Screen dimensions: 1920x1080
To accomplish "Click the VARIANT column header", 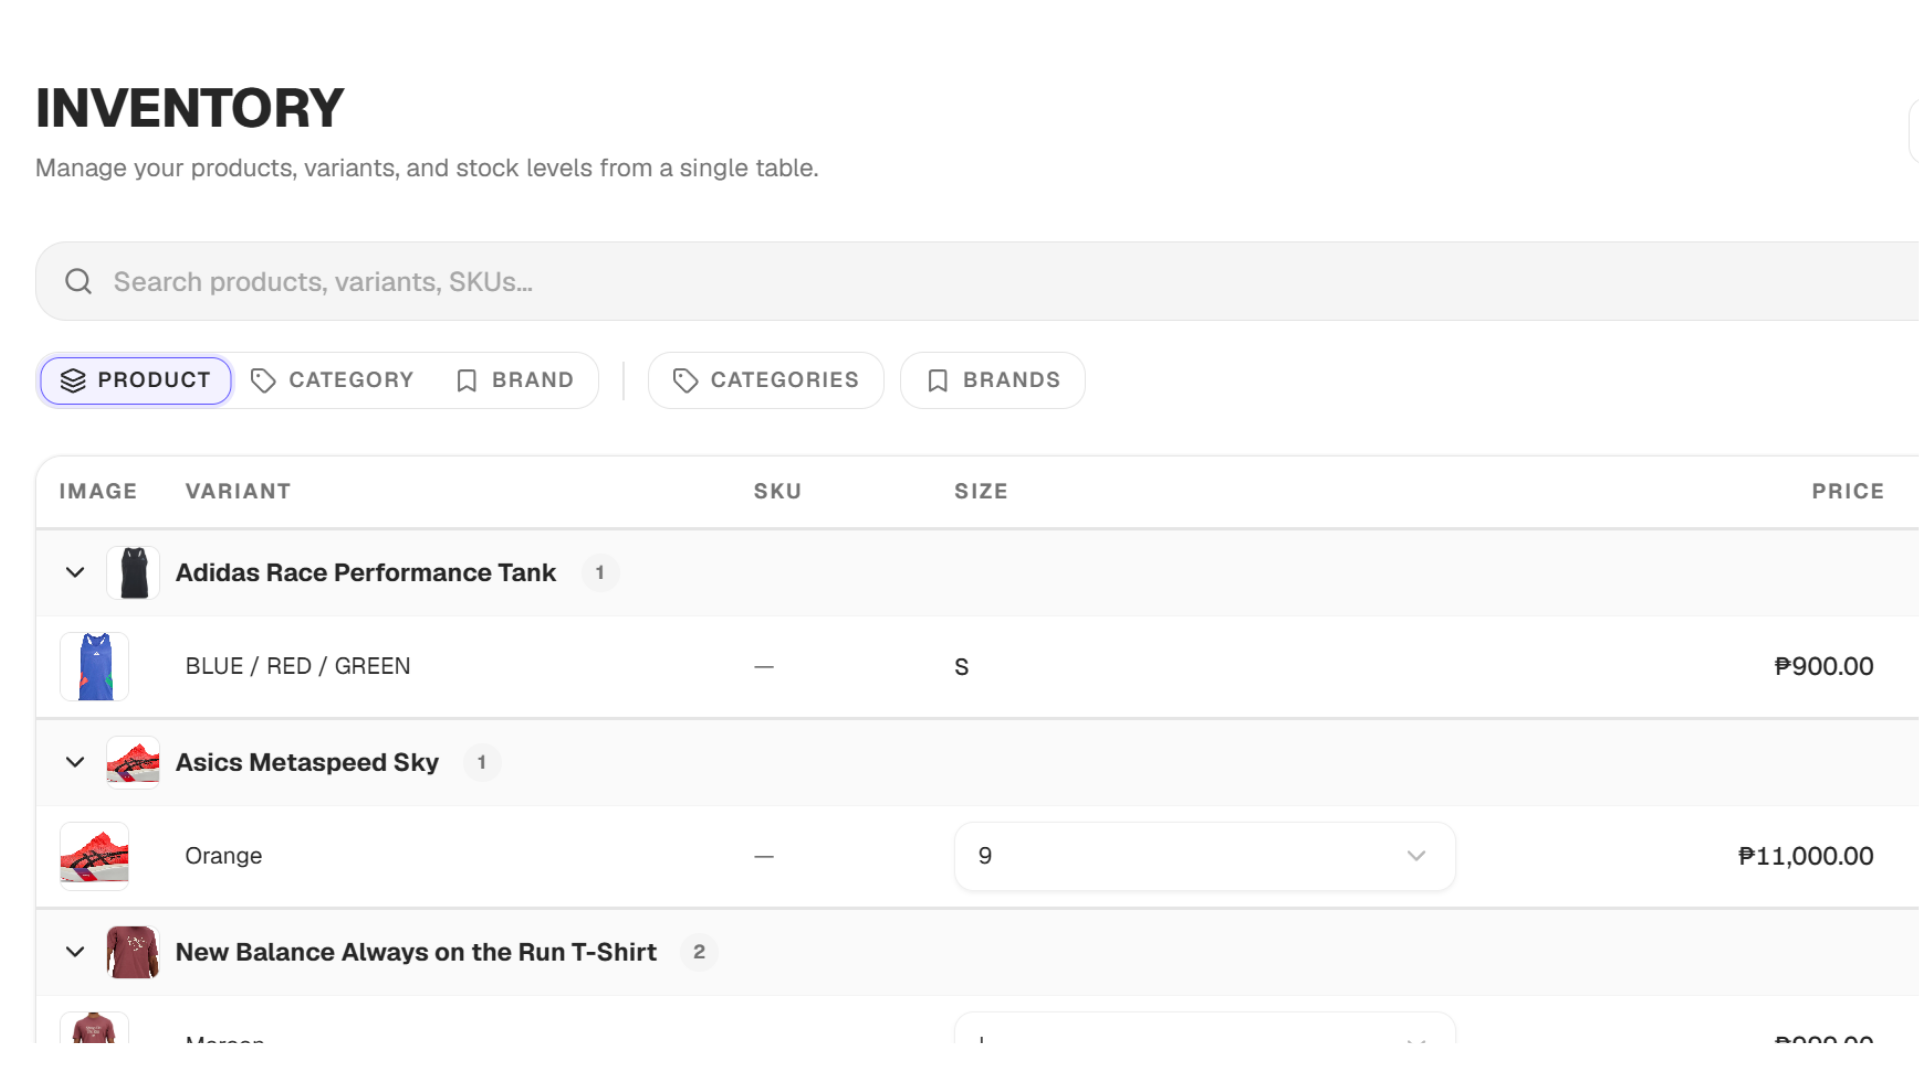I will 238,492.
